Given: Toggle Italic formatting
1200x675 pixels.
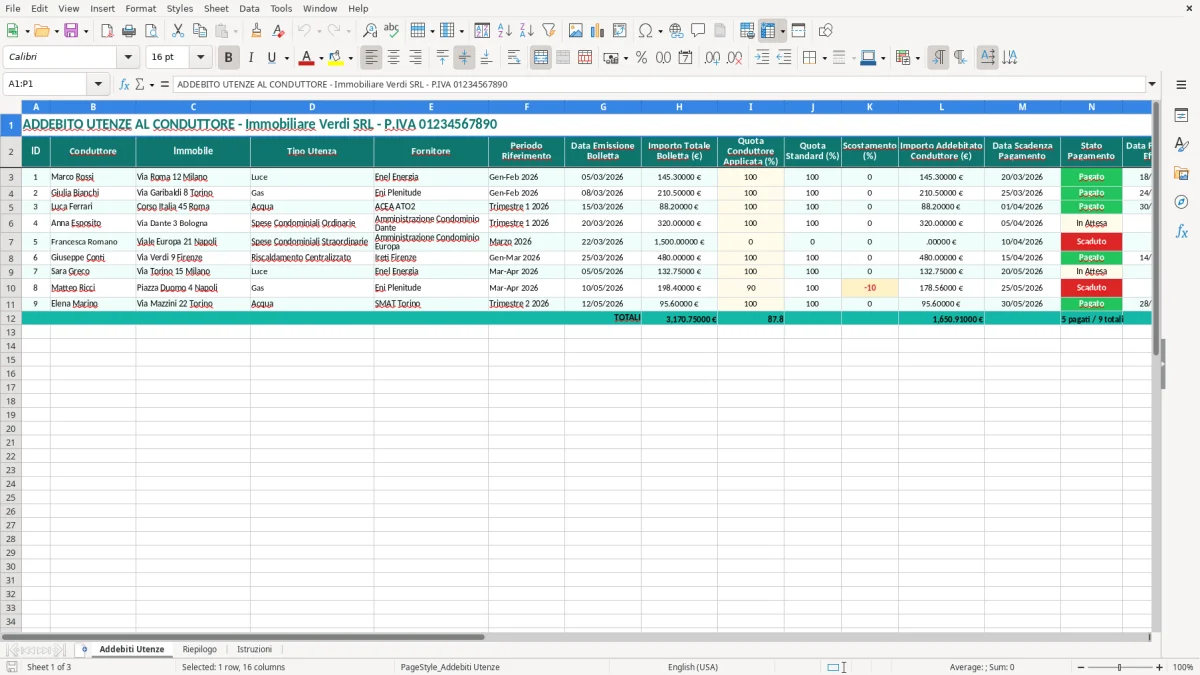Looking at the screenshot, I should [x=250, y=58].
